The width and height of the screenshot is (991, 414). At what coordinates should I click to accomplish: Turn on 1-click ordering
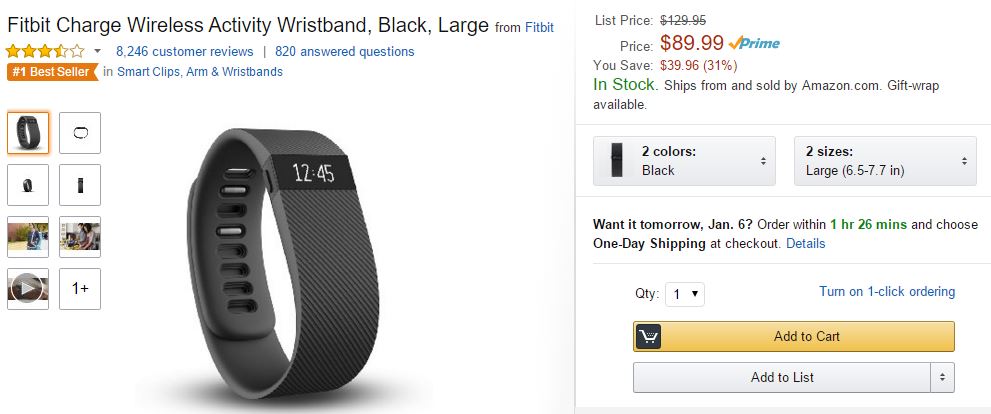point(886,292)
